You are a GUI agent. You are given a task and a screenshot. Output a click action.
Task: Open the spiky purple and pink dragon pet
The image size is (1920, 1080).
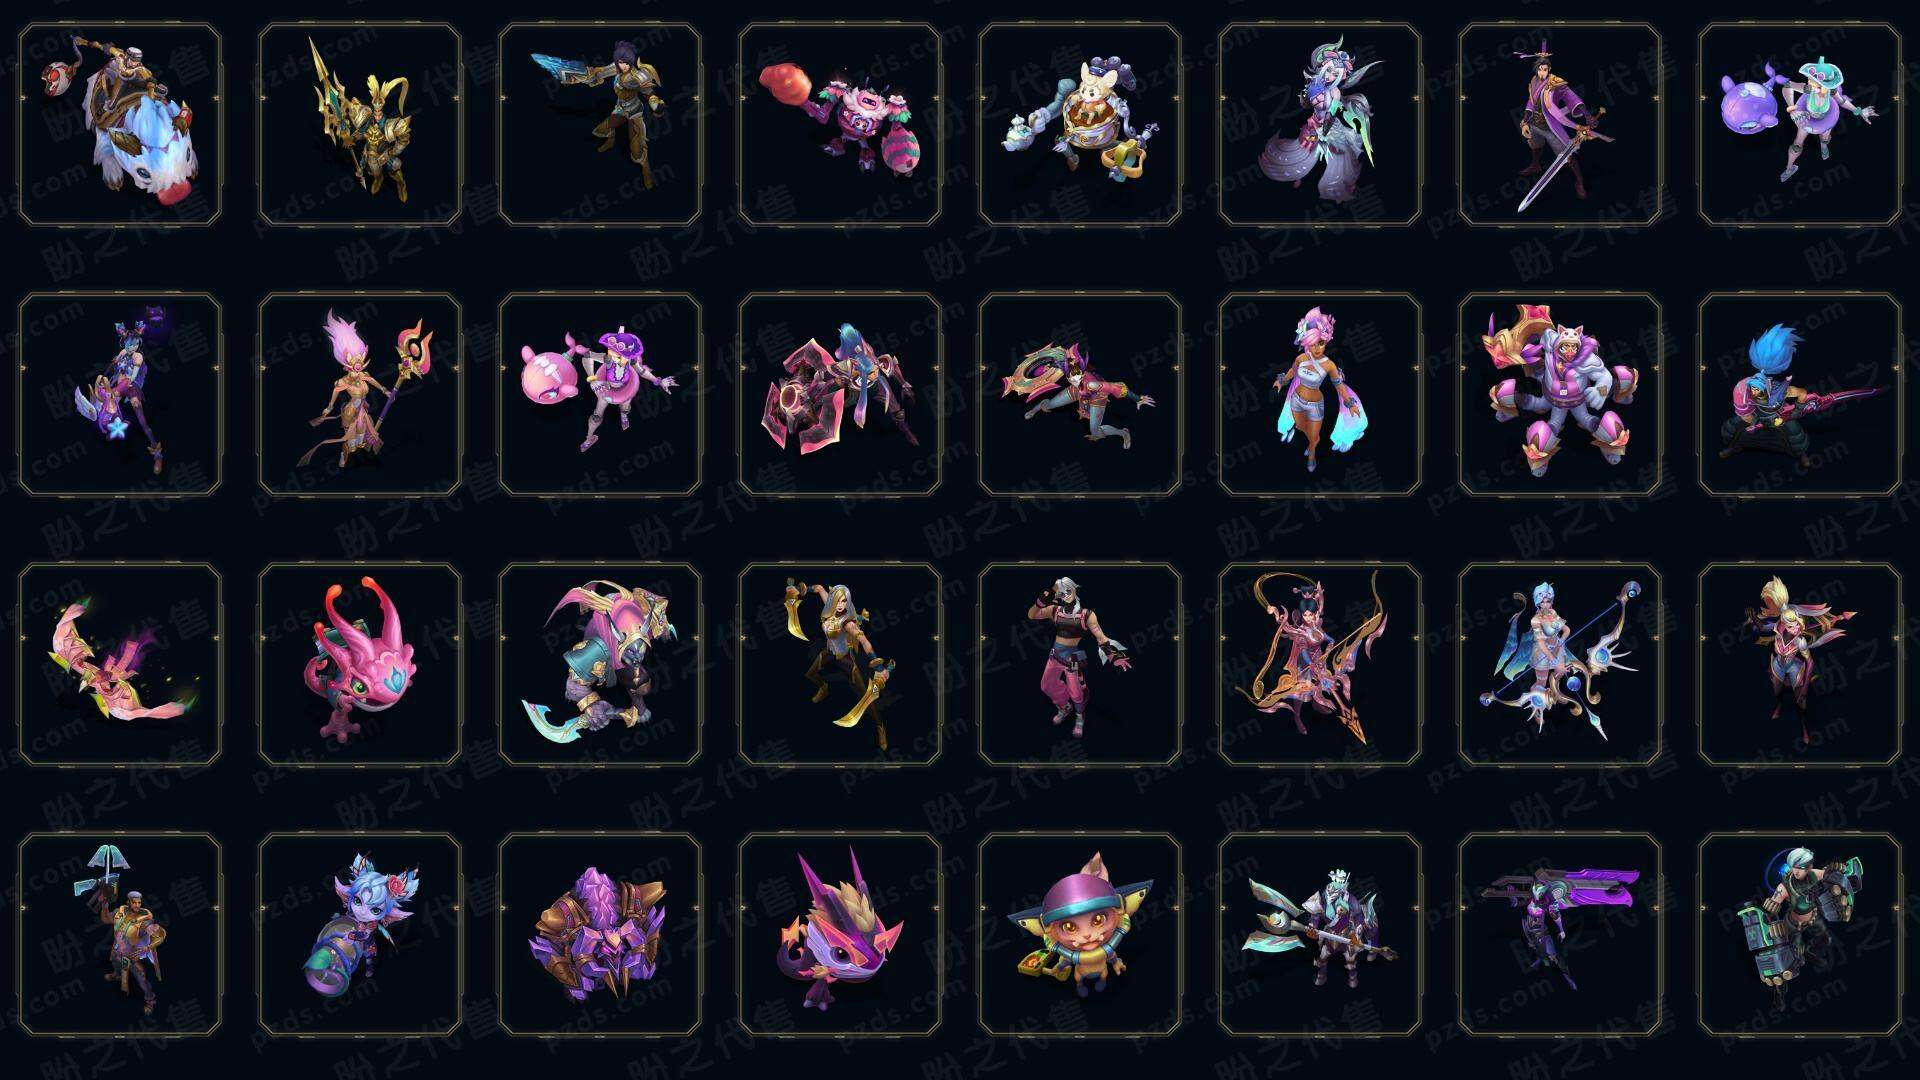coord(840,934)
